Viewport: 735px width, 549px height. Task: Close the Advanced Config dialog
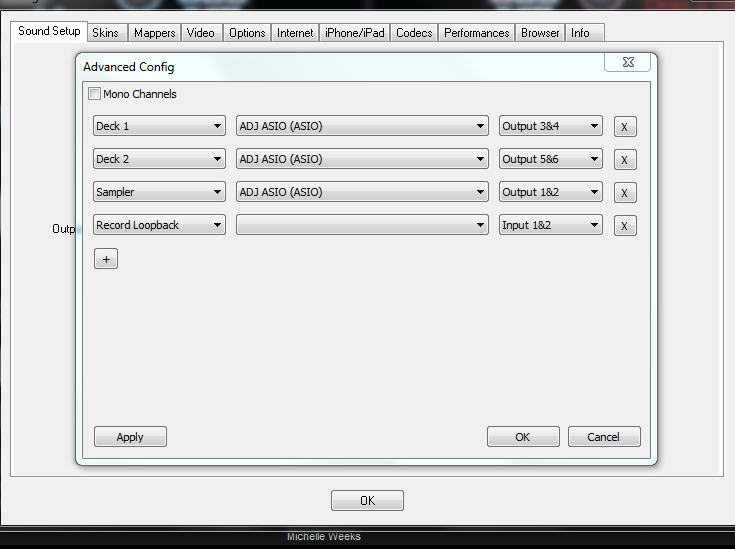627,63
